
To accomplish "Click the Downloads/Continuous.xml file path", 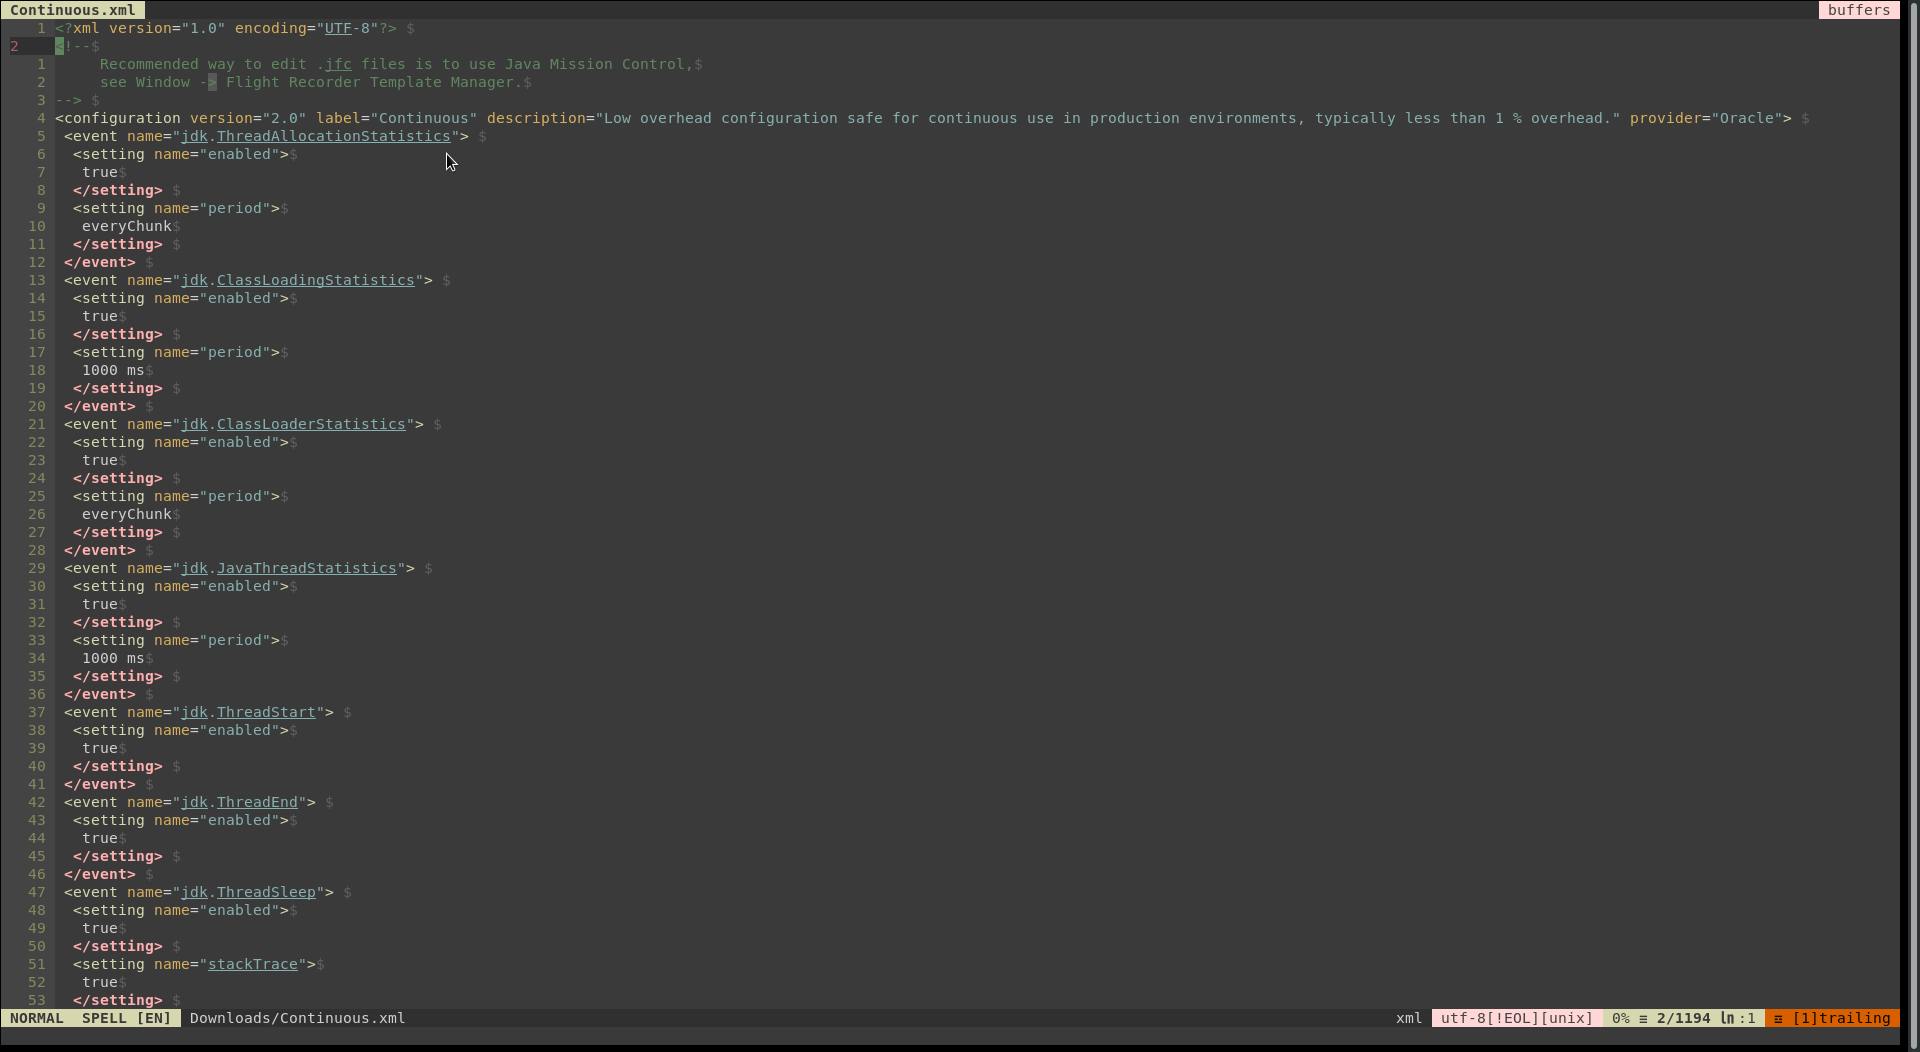I will tap(297, 1018).
